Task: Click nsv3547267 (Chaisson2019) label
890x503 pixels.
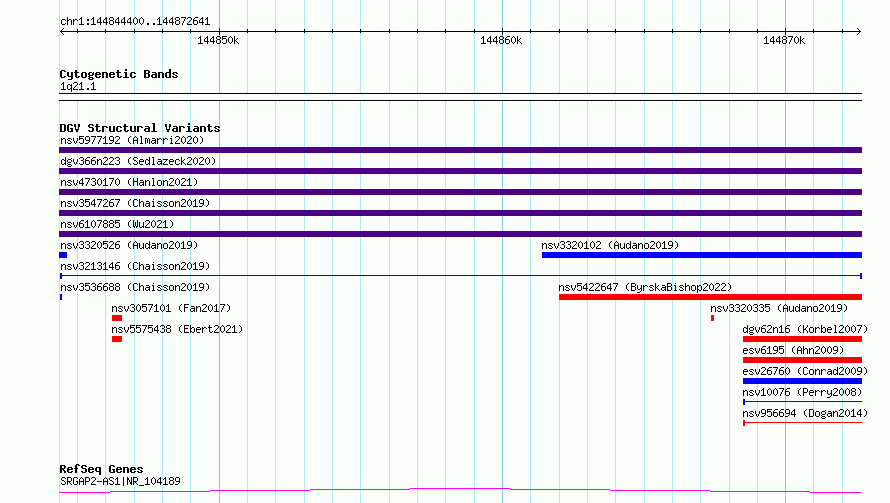Action: point(135,203)
